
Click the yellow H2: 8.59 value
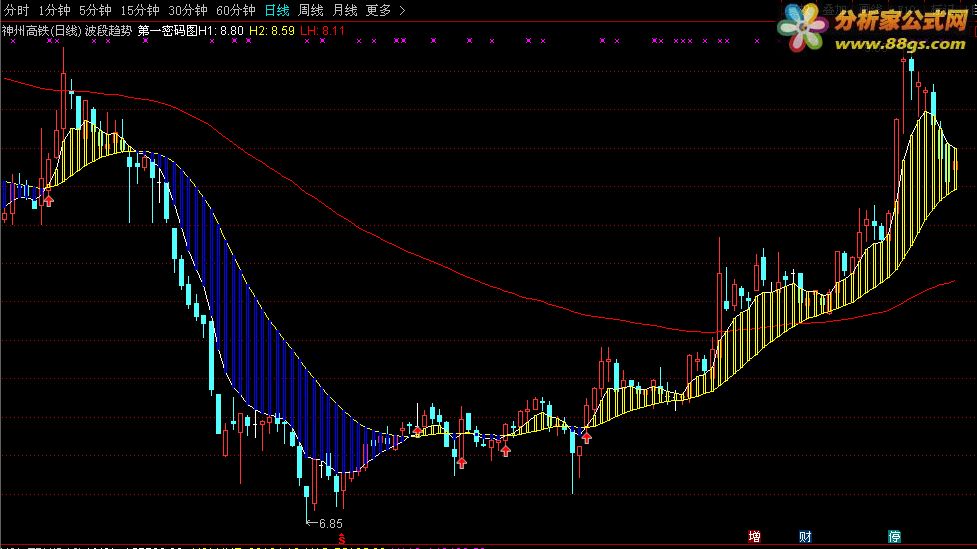point(272,31)
